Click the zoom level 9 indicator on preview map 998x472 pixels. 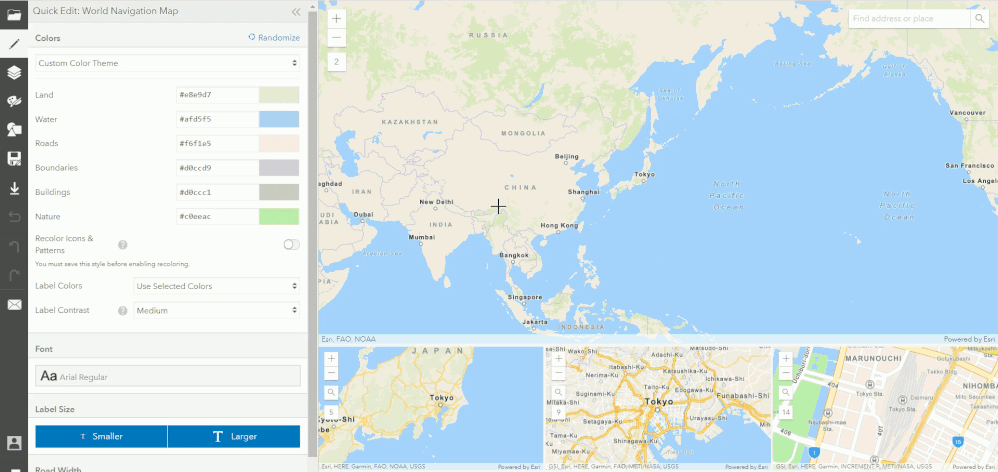pos(559,412)
